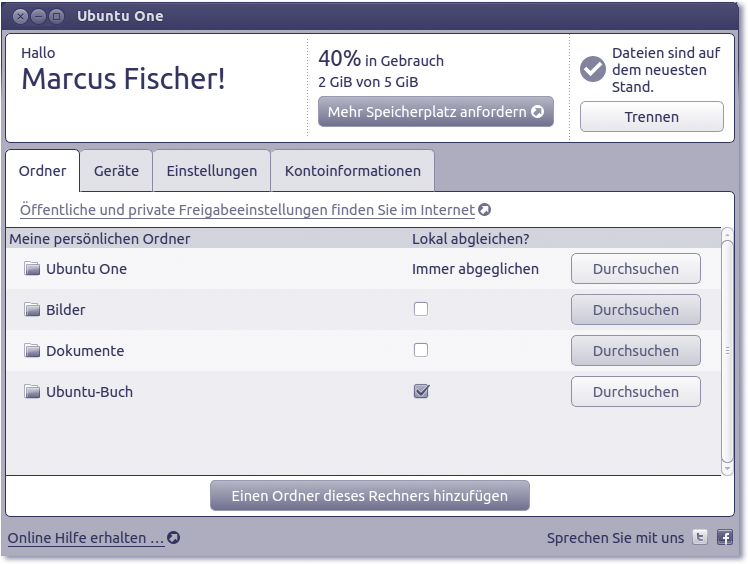
Task: Check the Dokumente sync checkbox
Action: [x=421, y=350]
